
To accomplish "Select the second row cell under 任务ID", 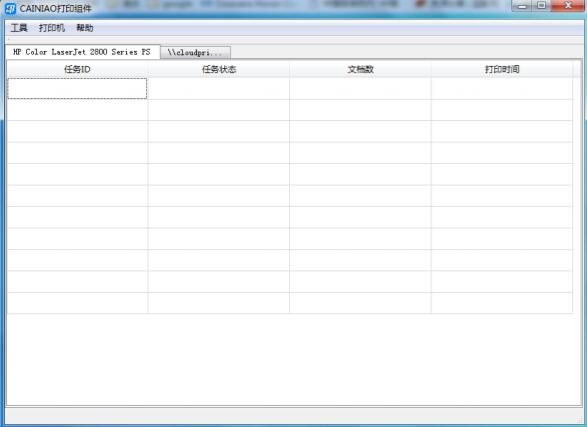I will [77, 110].
